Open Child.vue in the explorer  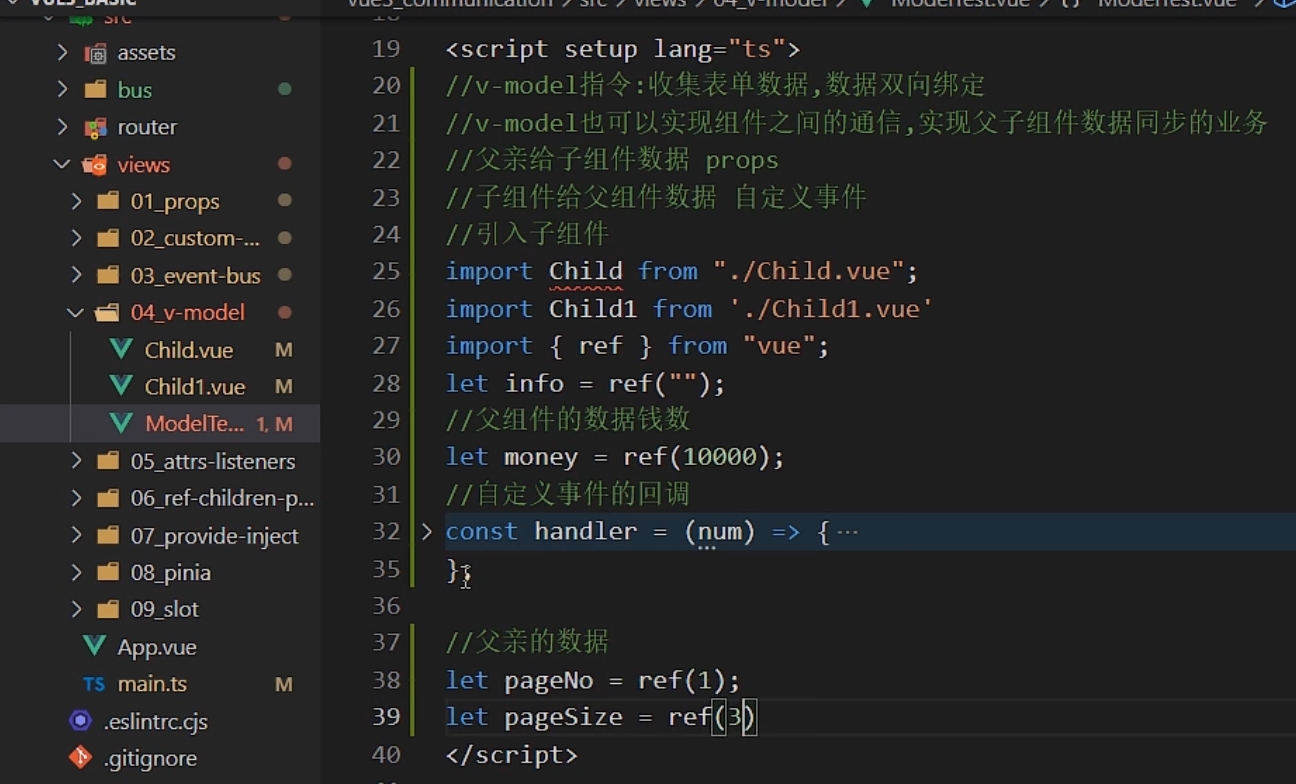[189, 350]
